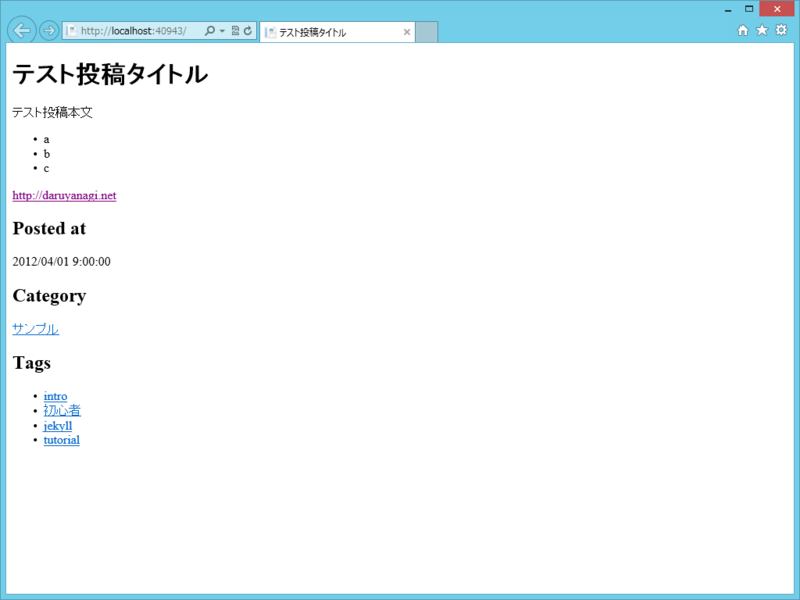The height and width of the screenshot is (600, 800).
Task: Click the page favicon on the tab
Action: pyautogui.click(x=270, y=31)
